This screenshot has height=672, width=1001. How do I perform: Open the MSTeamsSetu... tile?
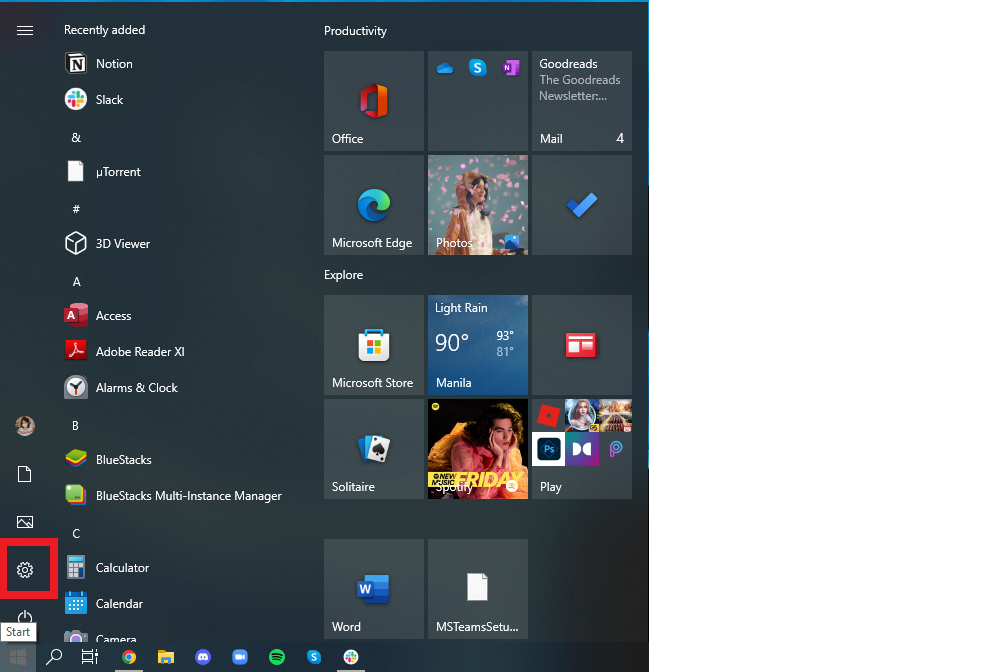tap(478, 588)
